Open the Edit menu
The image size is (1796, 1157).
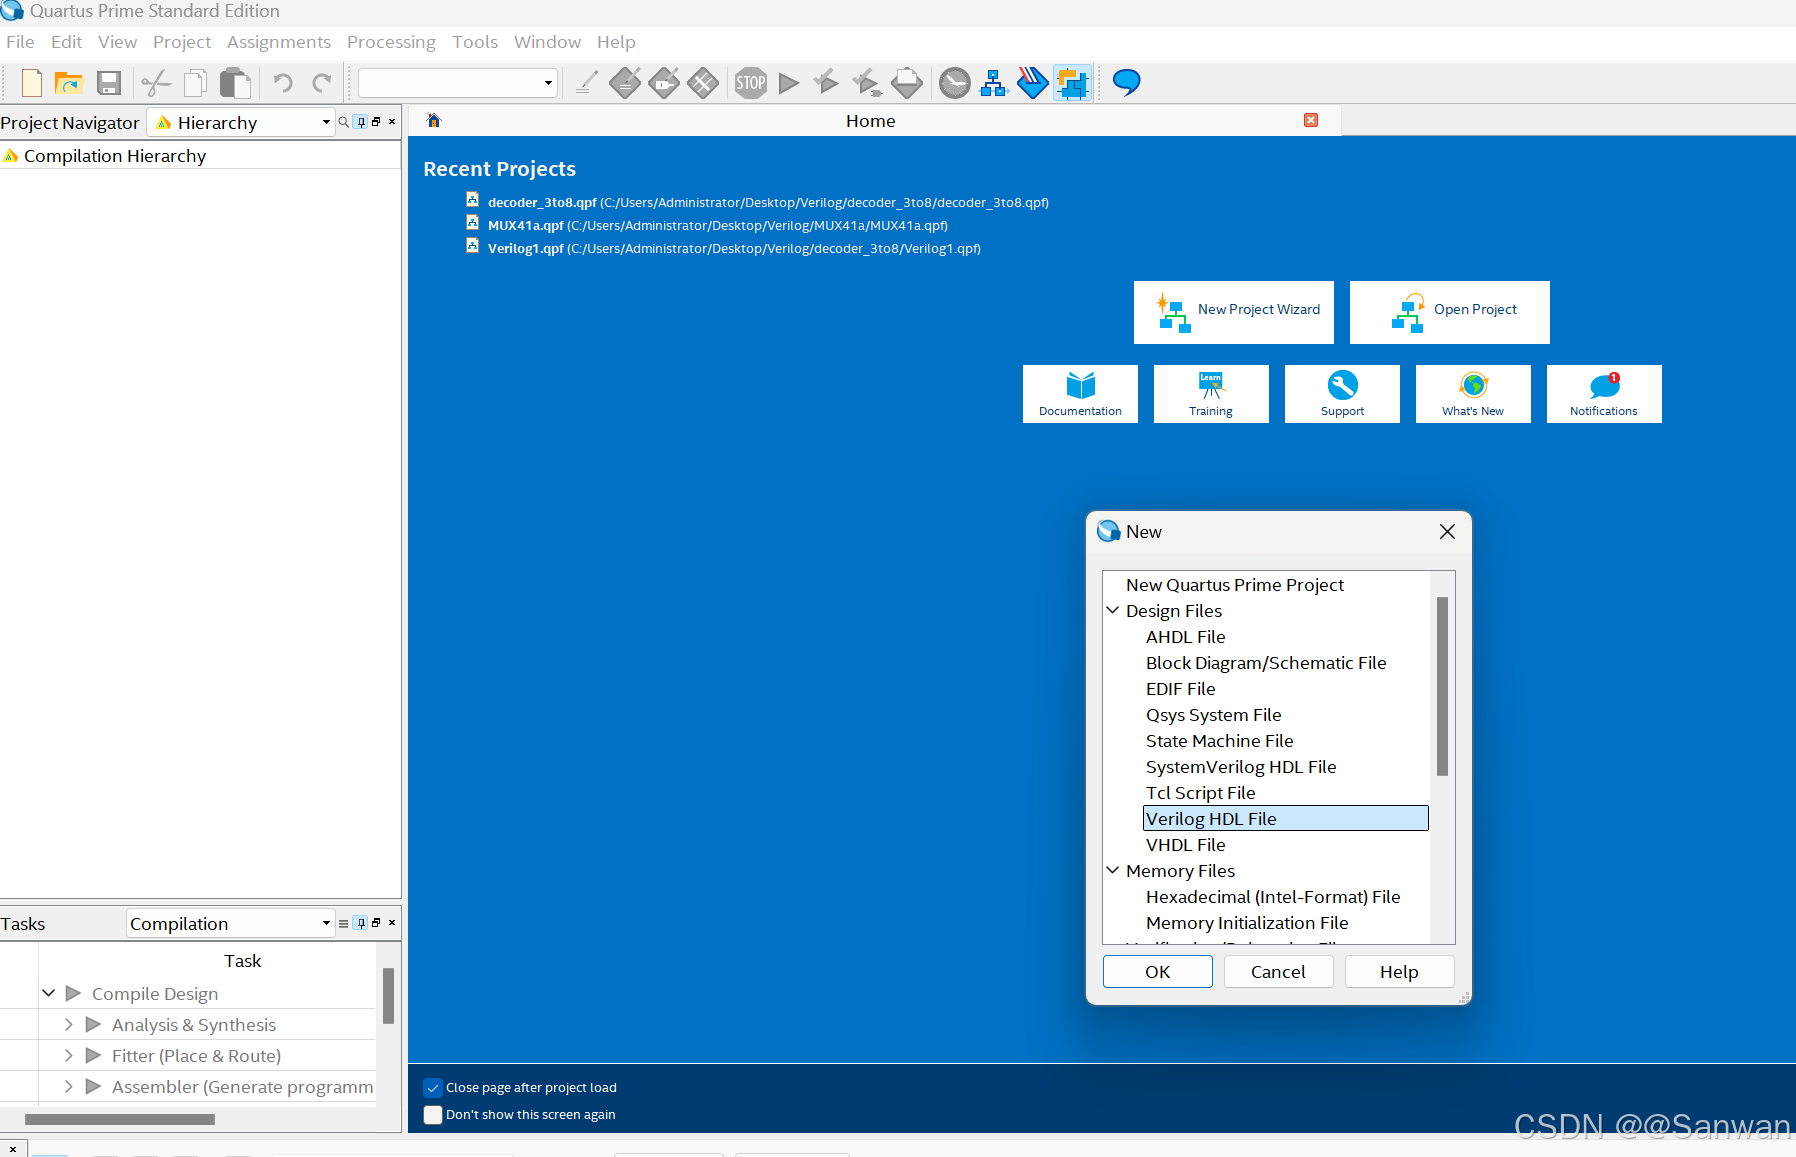[x=67, y=42]
